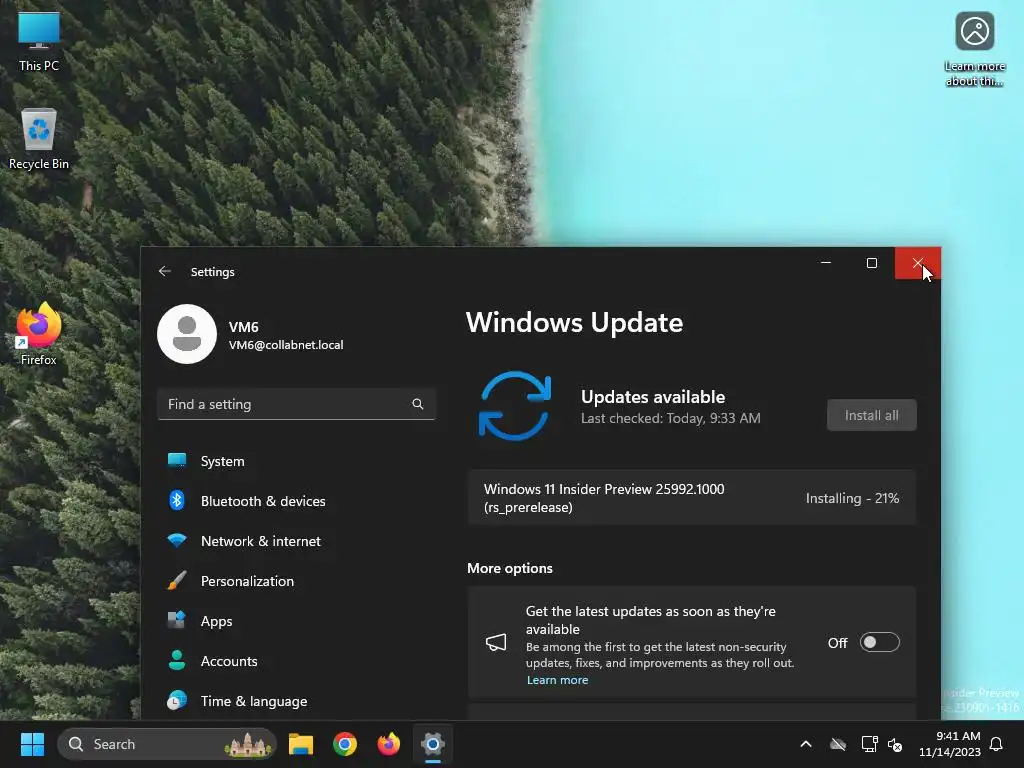Open the notification bell icon
Viewport: 1024px width, 768px height.
click(x=997, y=744)
